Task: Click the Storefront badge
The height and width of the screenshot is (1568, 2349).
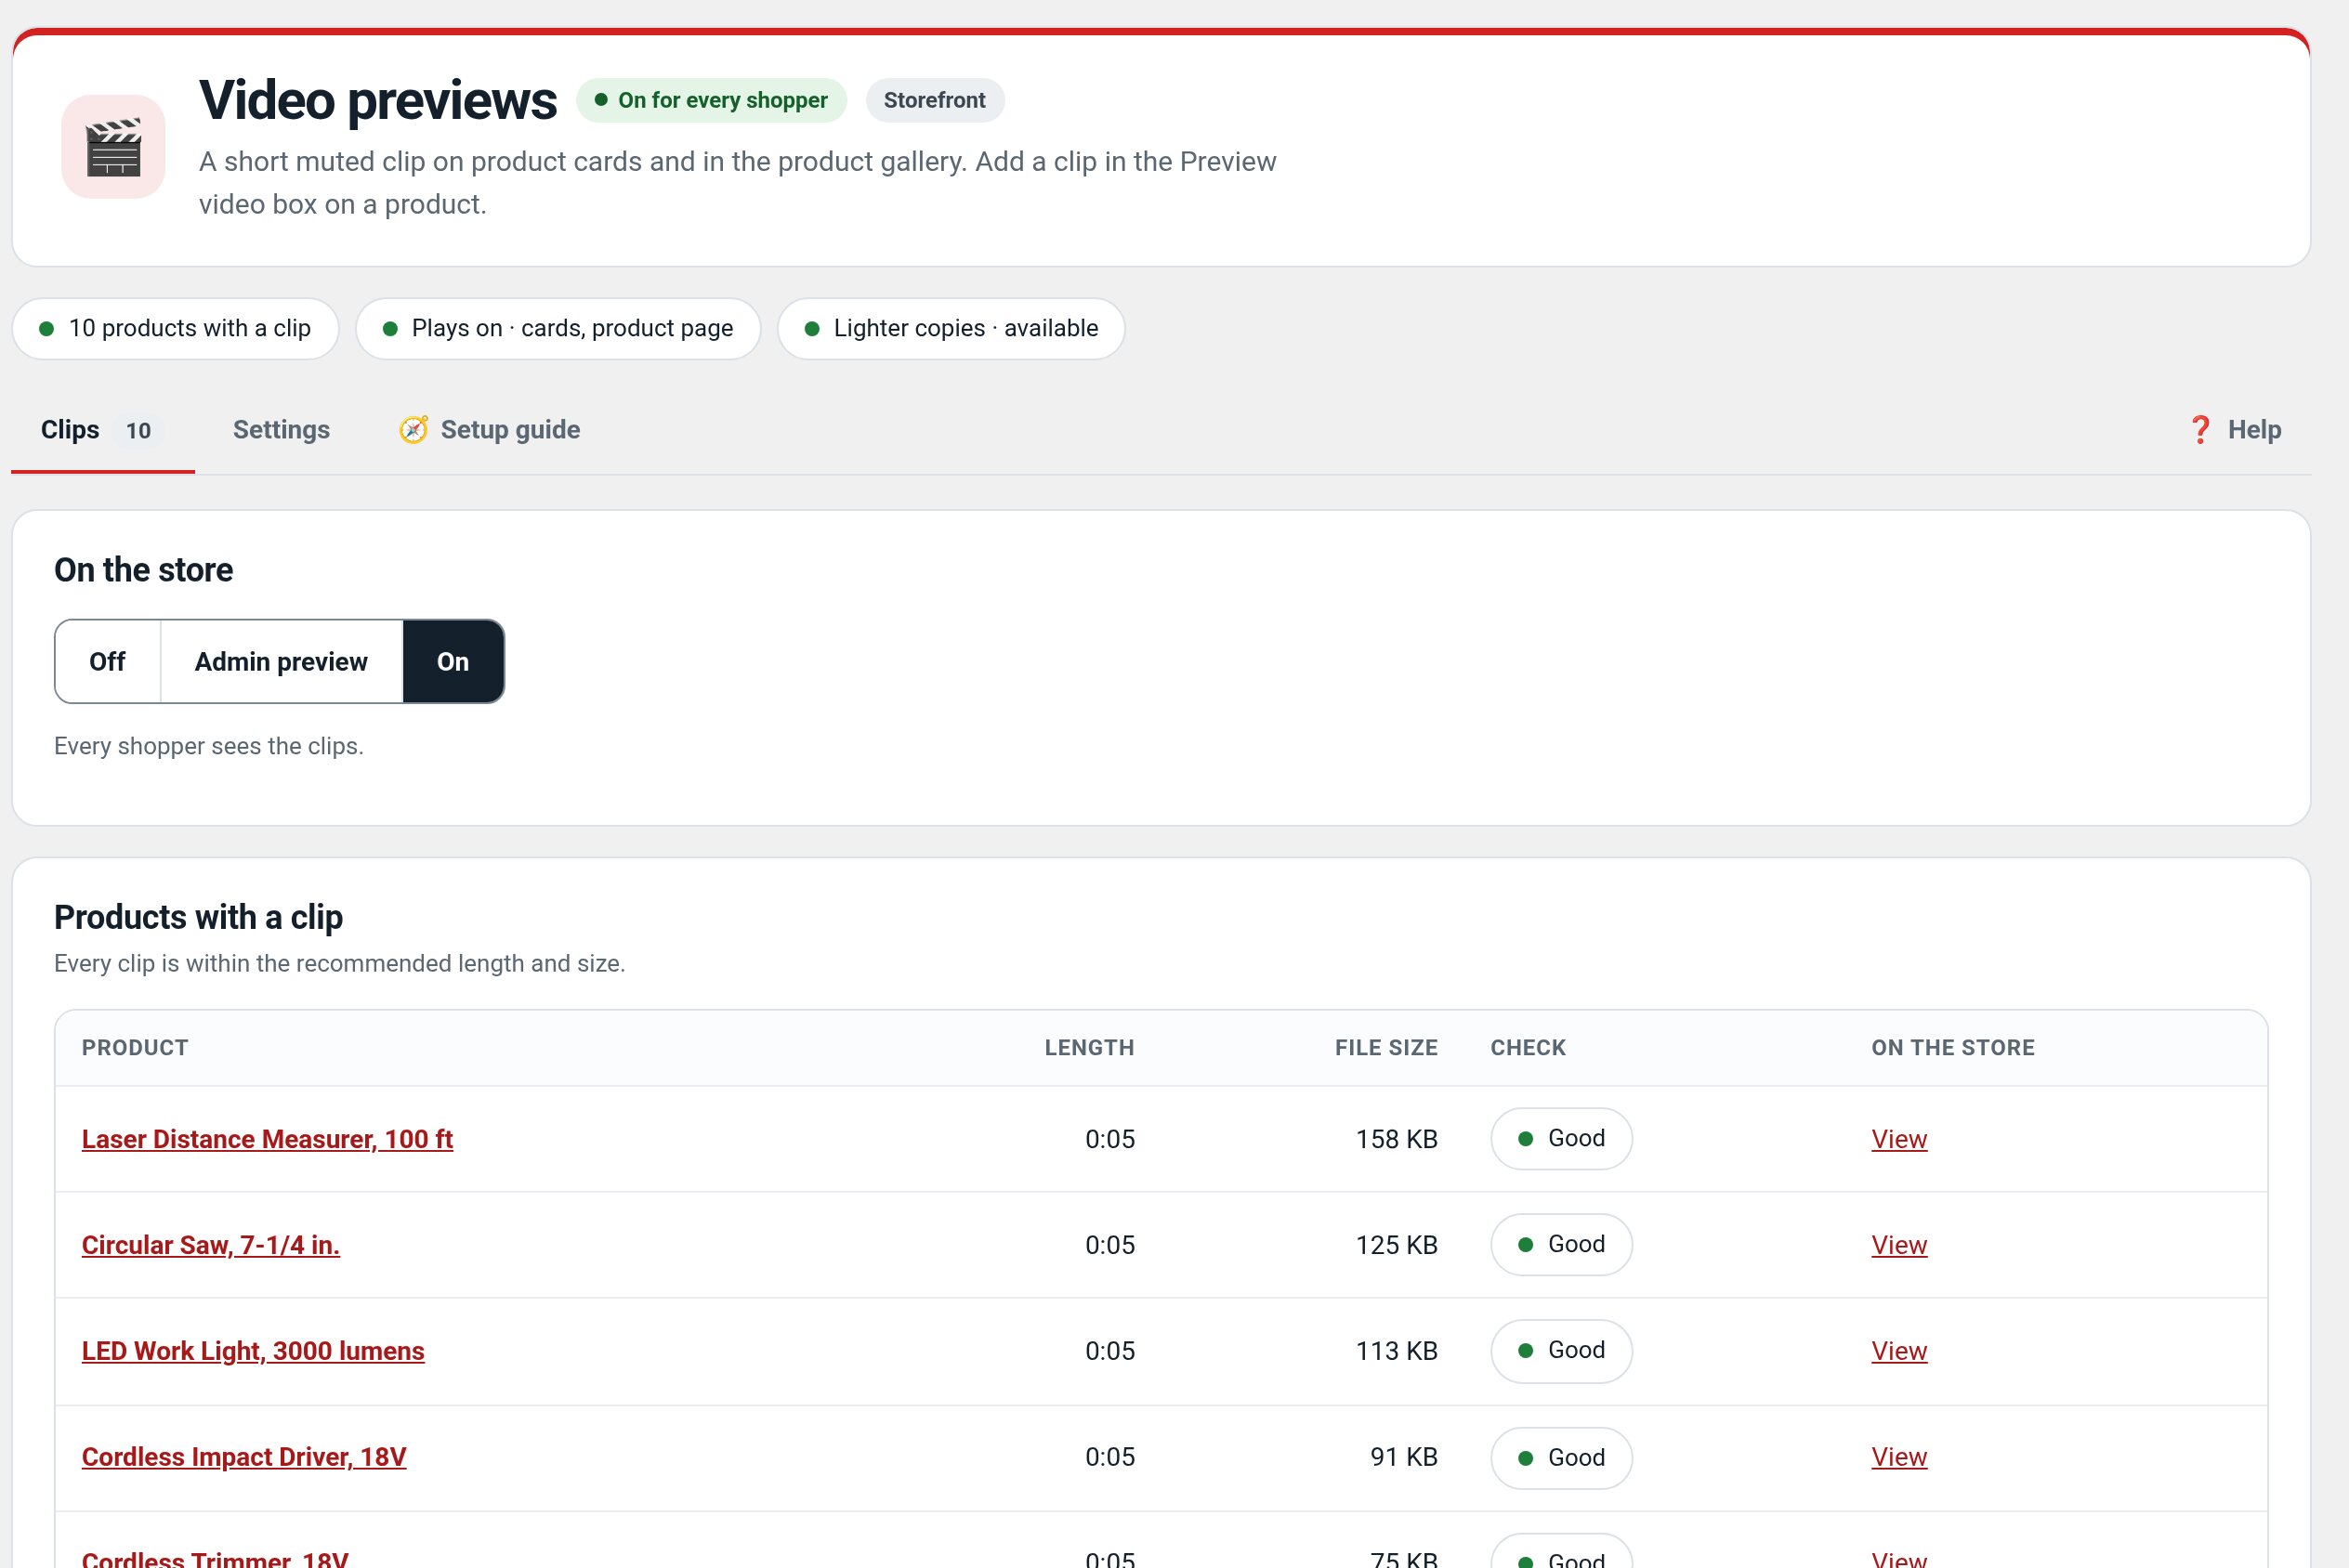Action: [935, 100]
